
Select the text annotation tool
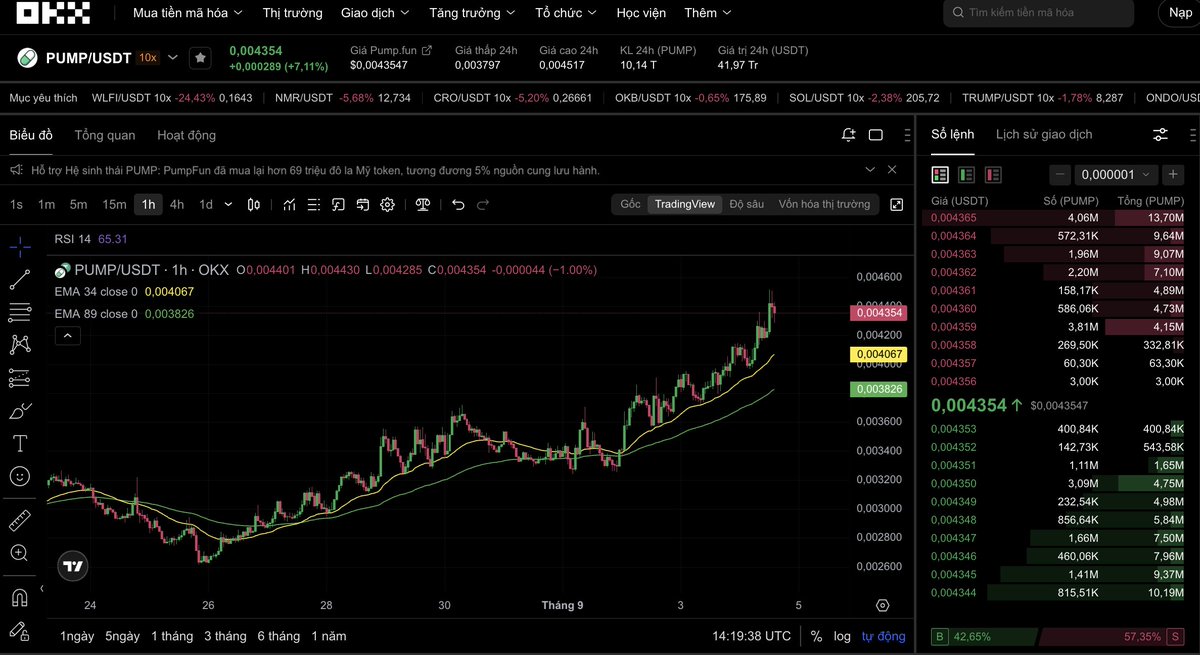coord(19,443)
